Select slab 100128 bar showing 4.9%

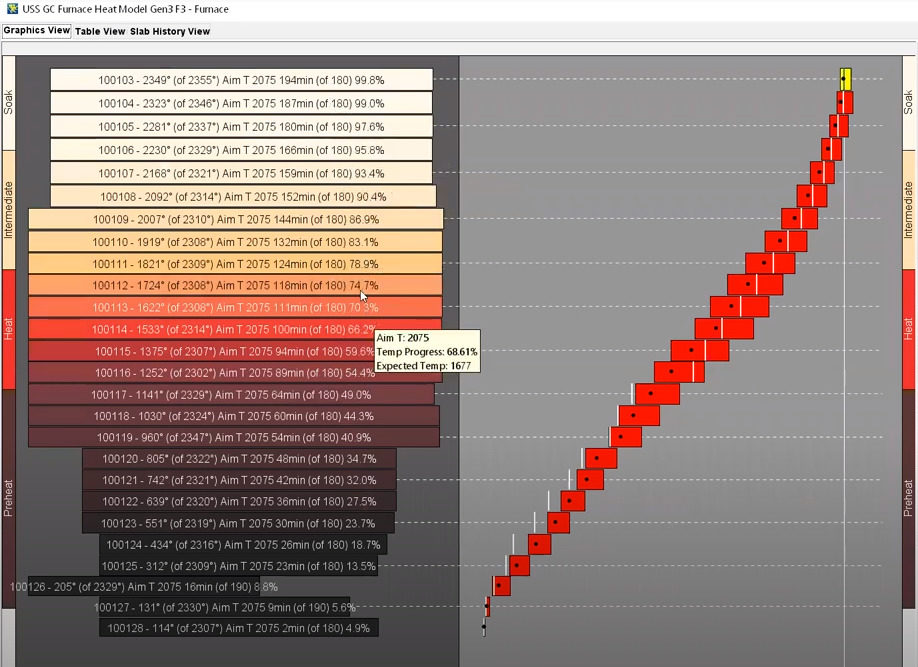(238, 628)
